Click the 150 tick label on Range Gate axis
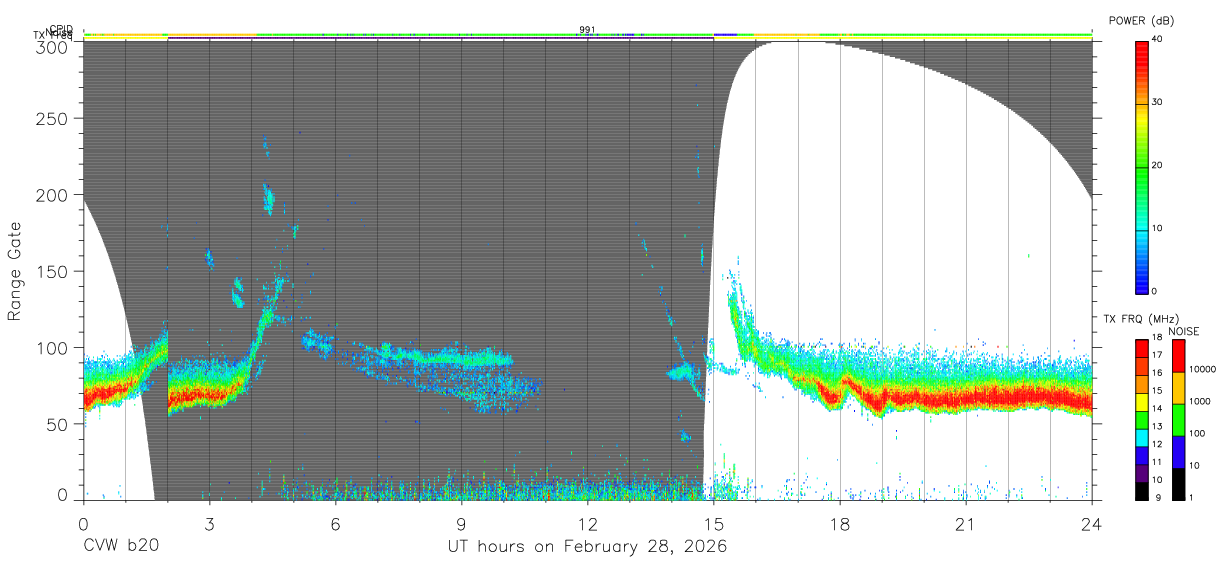 52,271
